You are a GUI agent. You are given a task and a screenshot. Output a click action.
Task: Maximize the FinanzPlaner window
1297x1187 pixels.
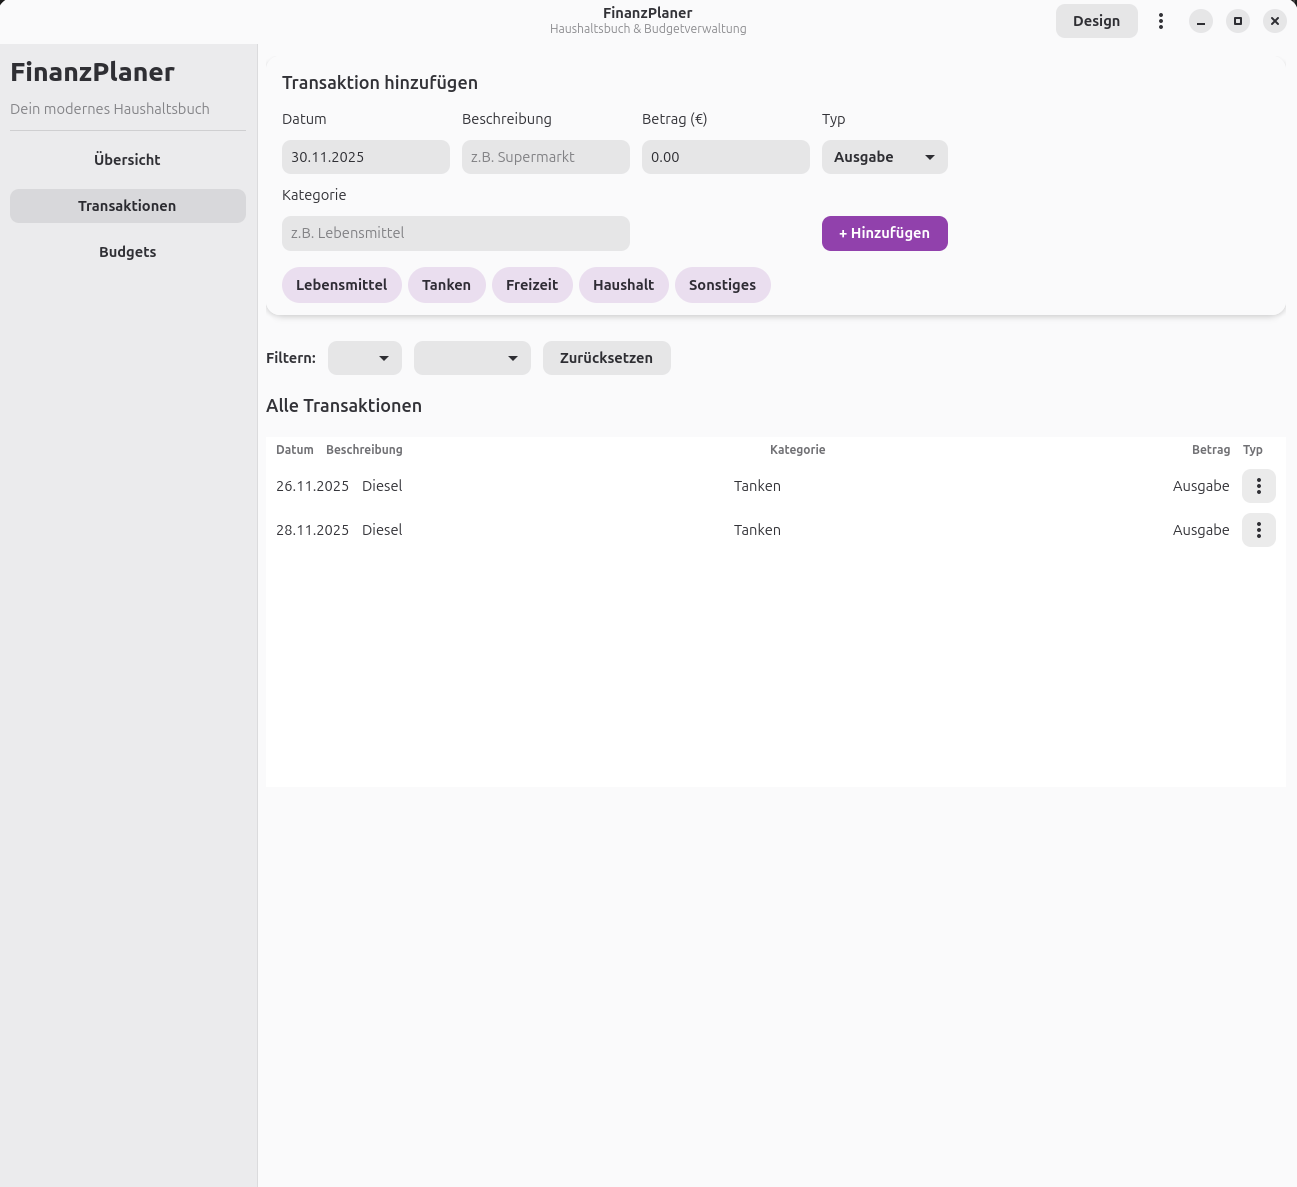pyautogui.click(x=1237, y=21)
